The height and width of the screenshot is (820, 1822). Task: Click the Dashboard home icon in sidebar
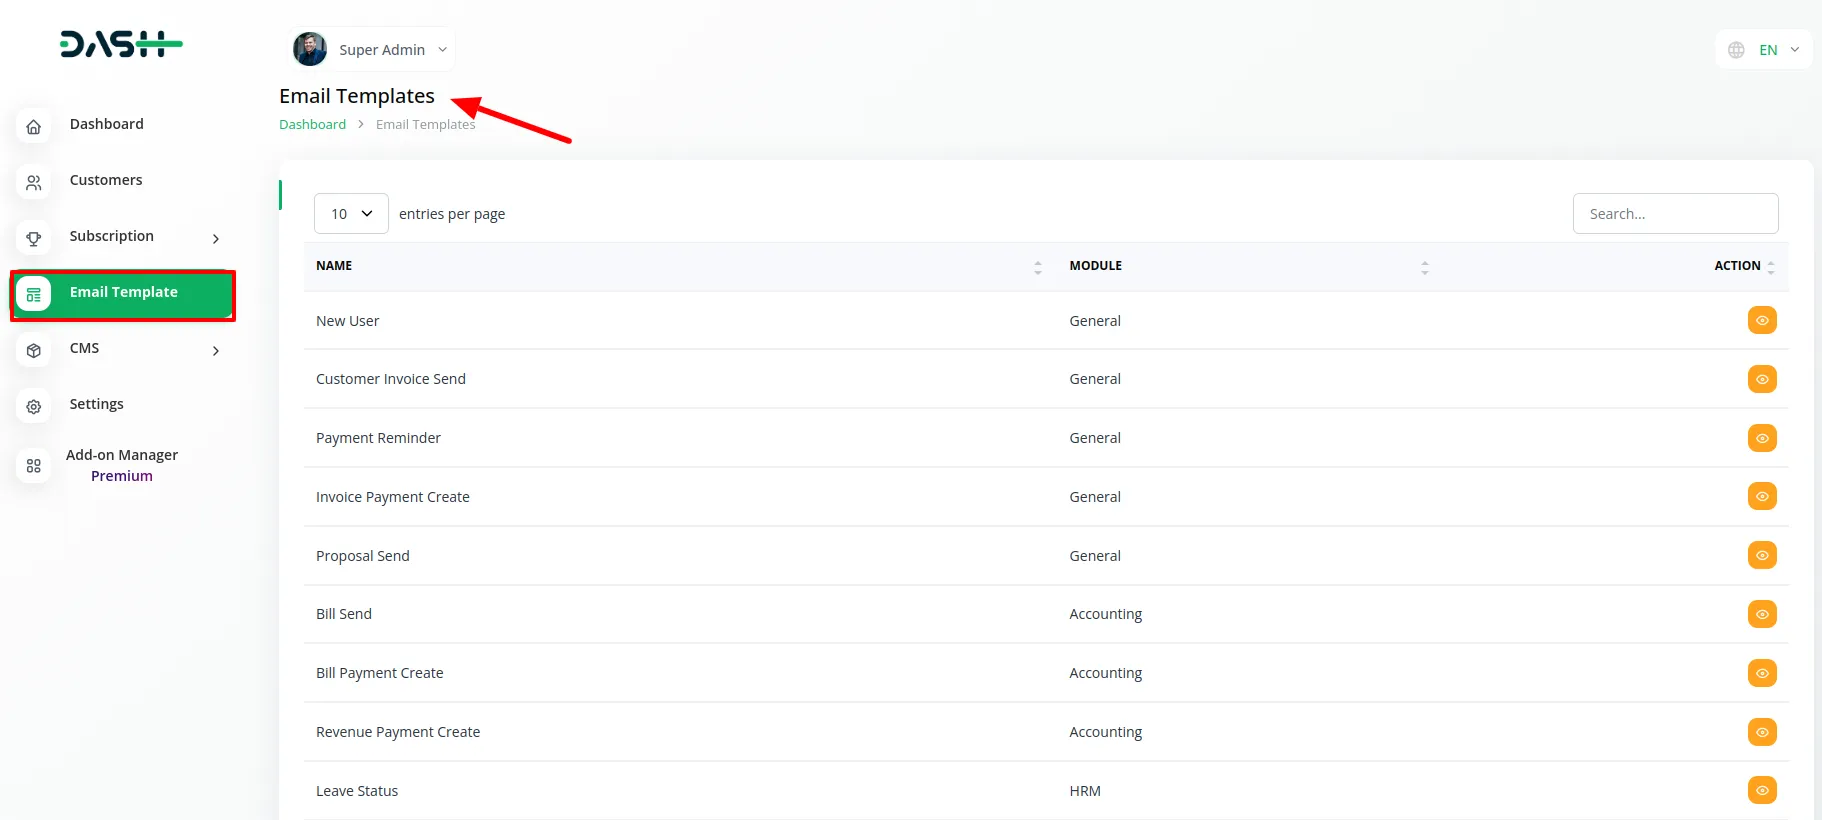(34, 127)
